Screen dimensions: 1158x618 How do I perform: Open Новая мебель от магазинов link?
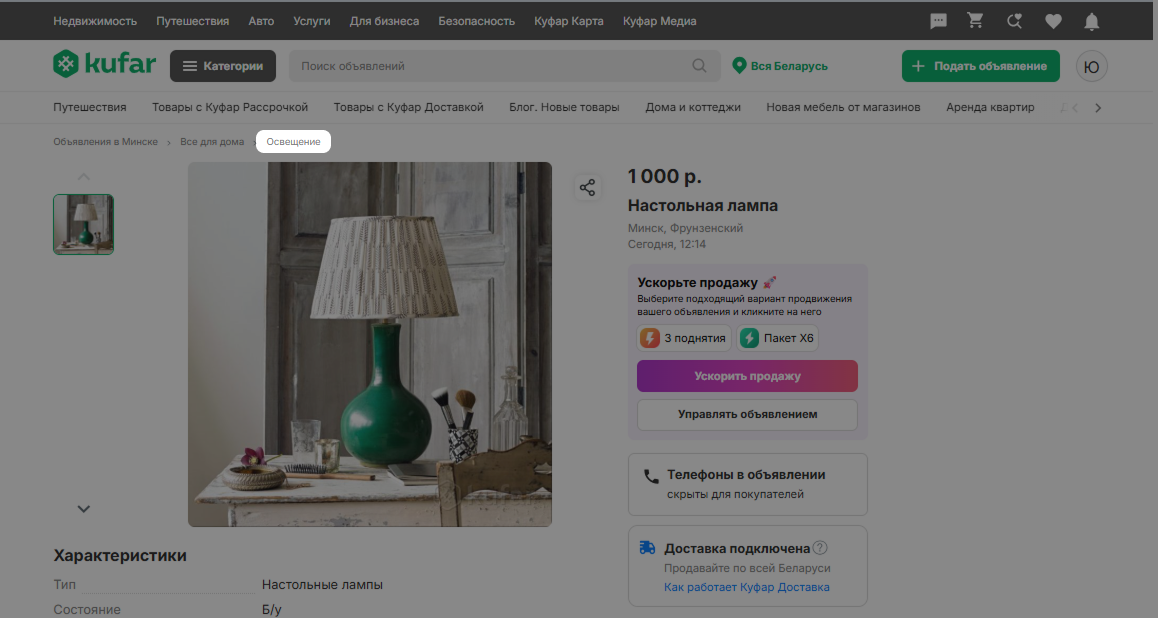(843, 107)
